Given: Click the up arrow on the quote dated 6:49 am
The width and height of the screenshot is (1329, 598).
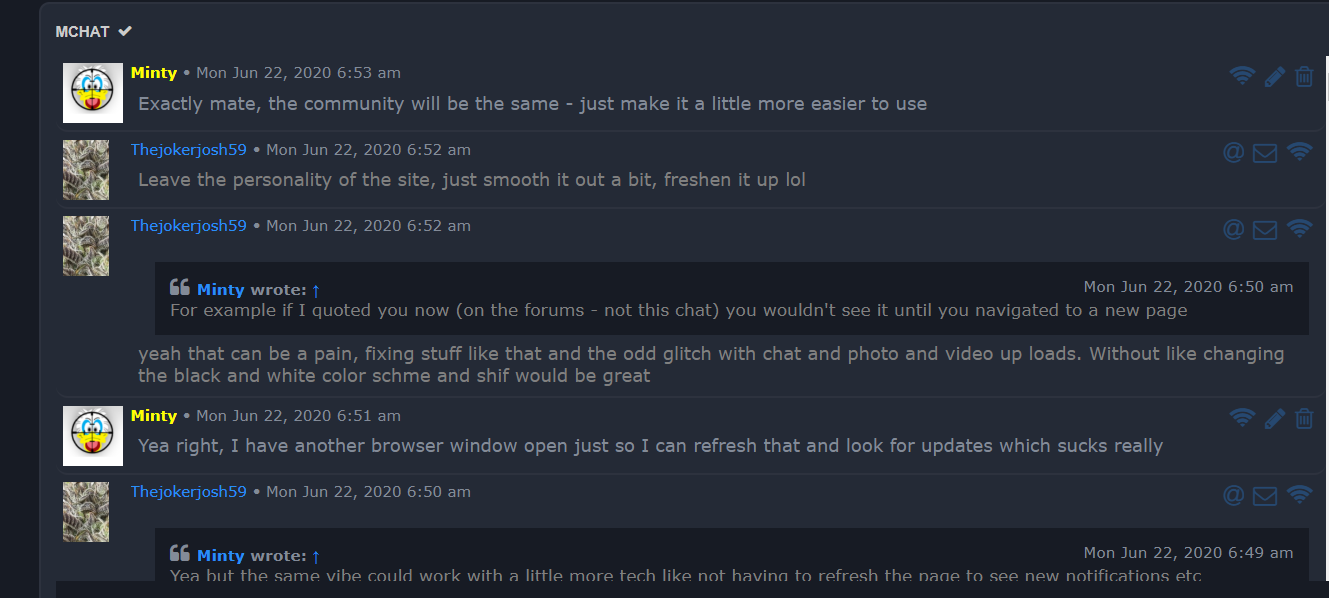Looking at the screenshot, I should pyautogui.click(x=316, y=556).
